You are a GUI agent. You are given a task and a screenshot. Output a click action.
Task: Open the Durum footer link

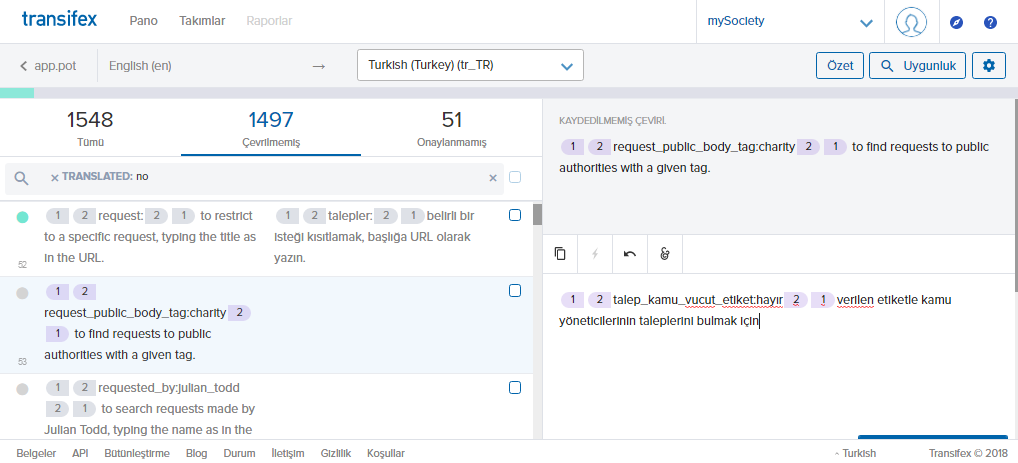pos(240,453)
